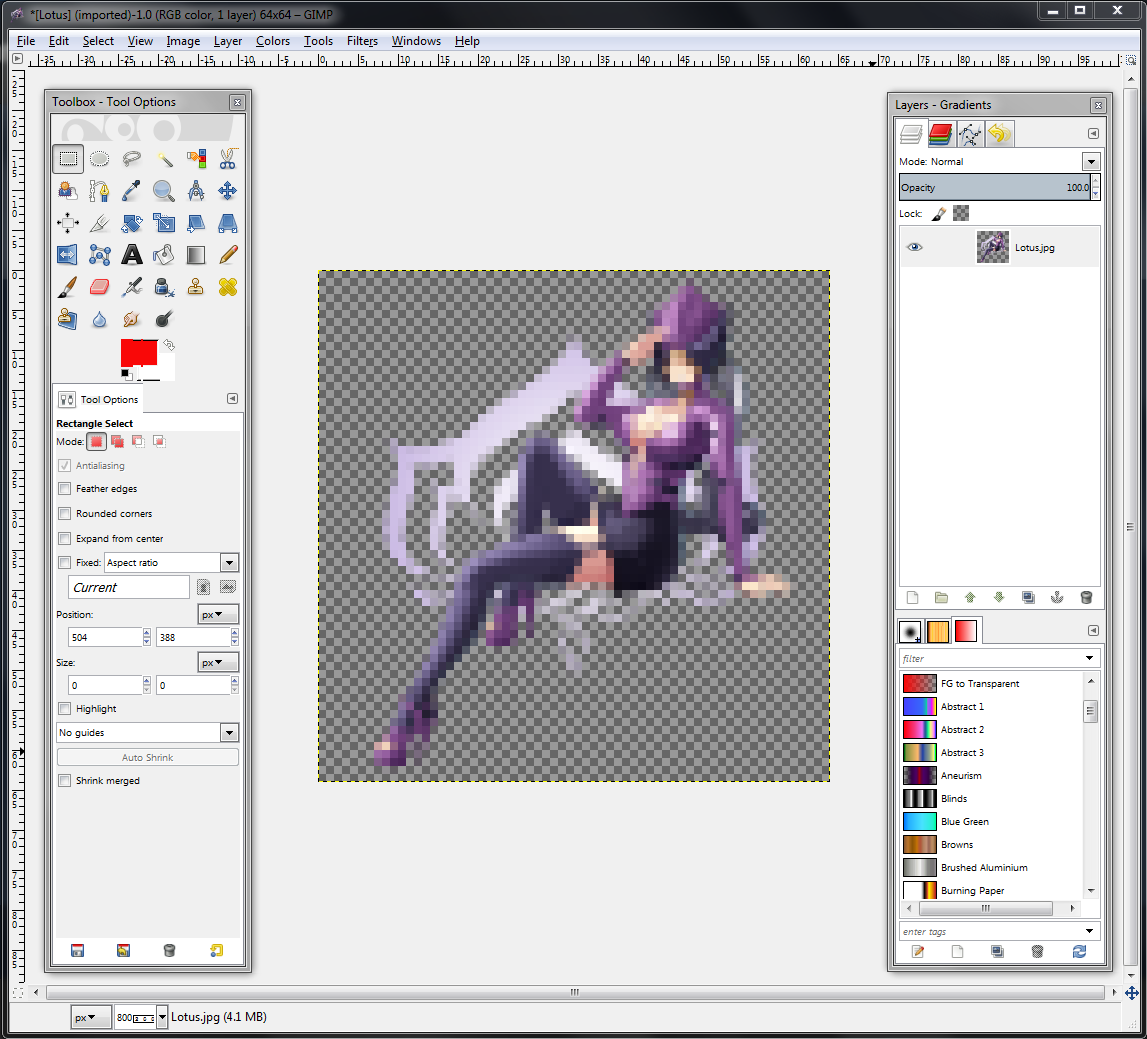The image size is (1147, 1039).
Task: Click the Position X field showing 504
Action: [x=105, y=637]
